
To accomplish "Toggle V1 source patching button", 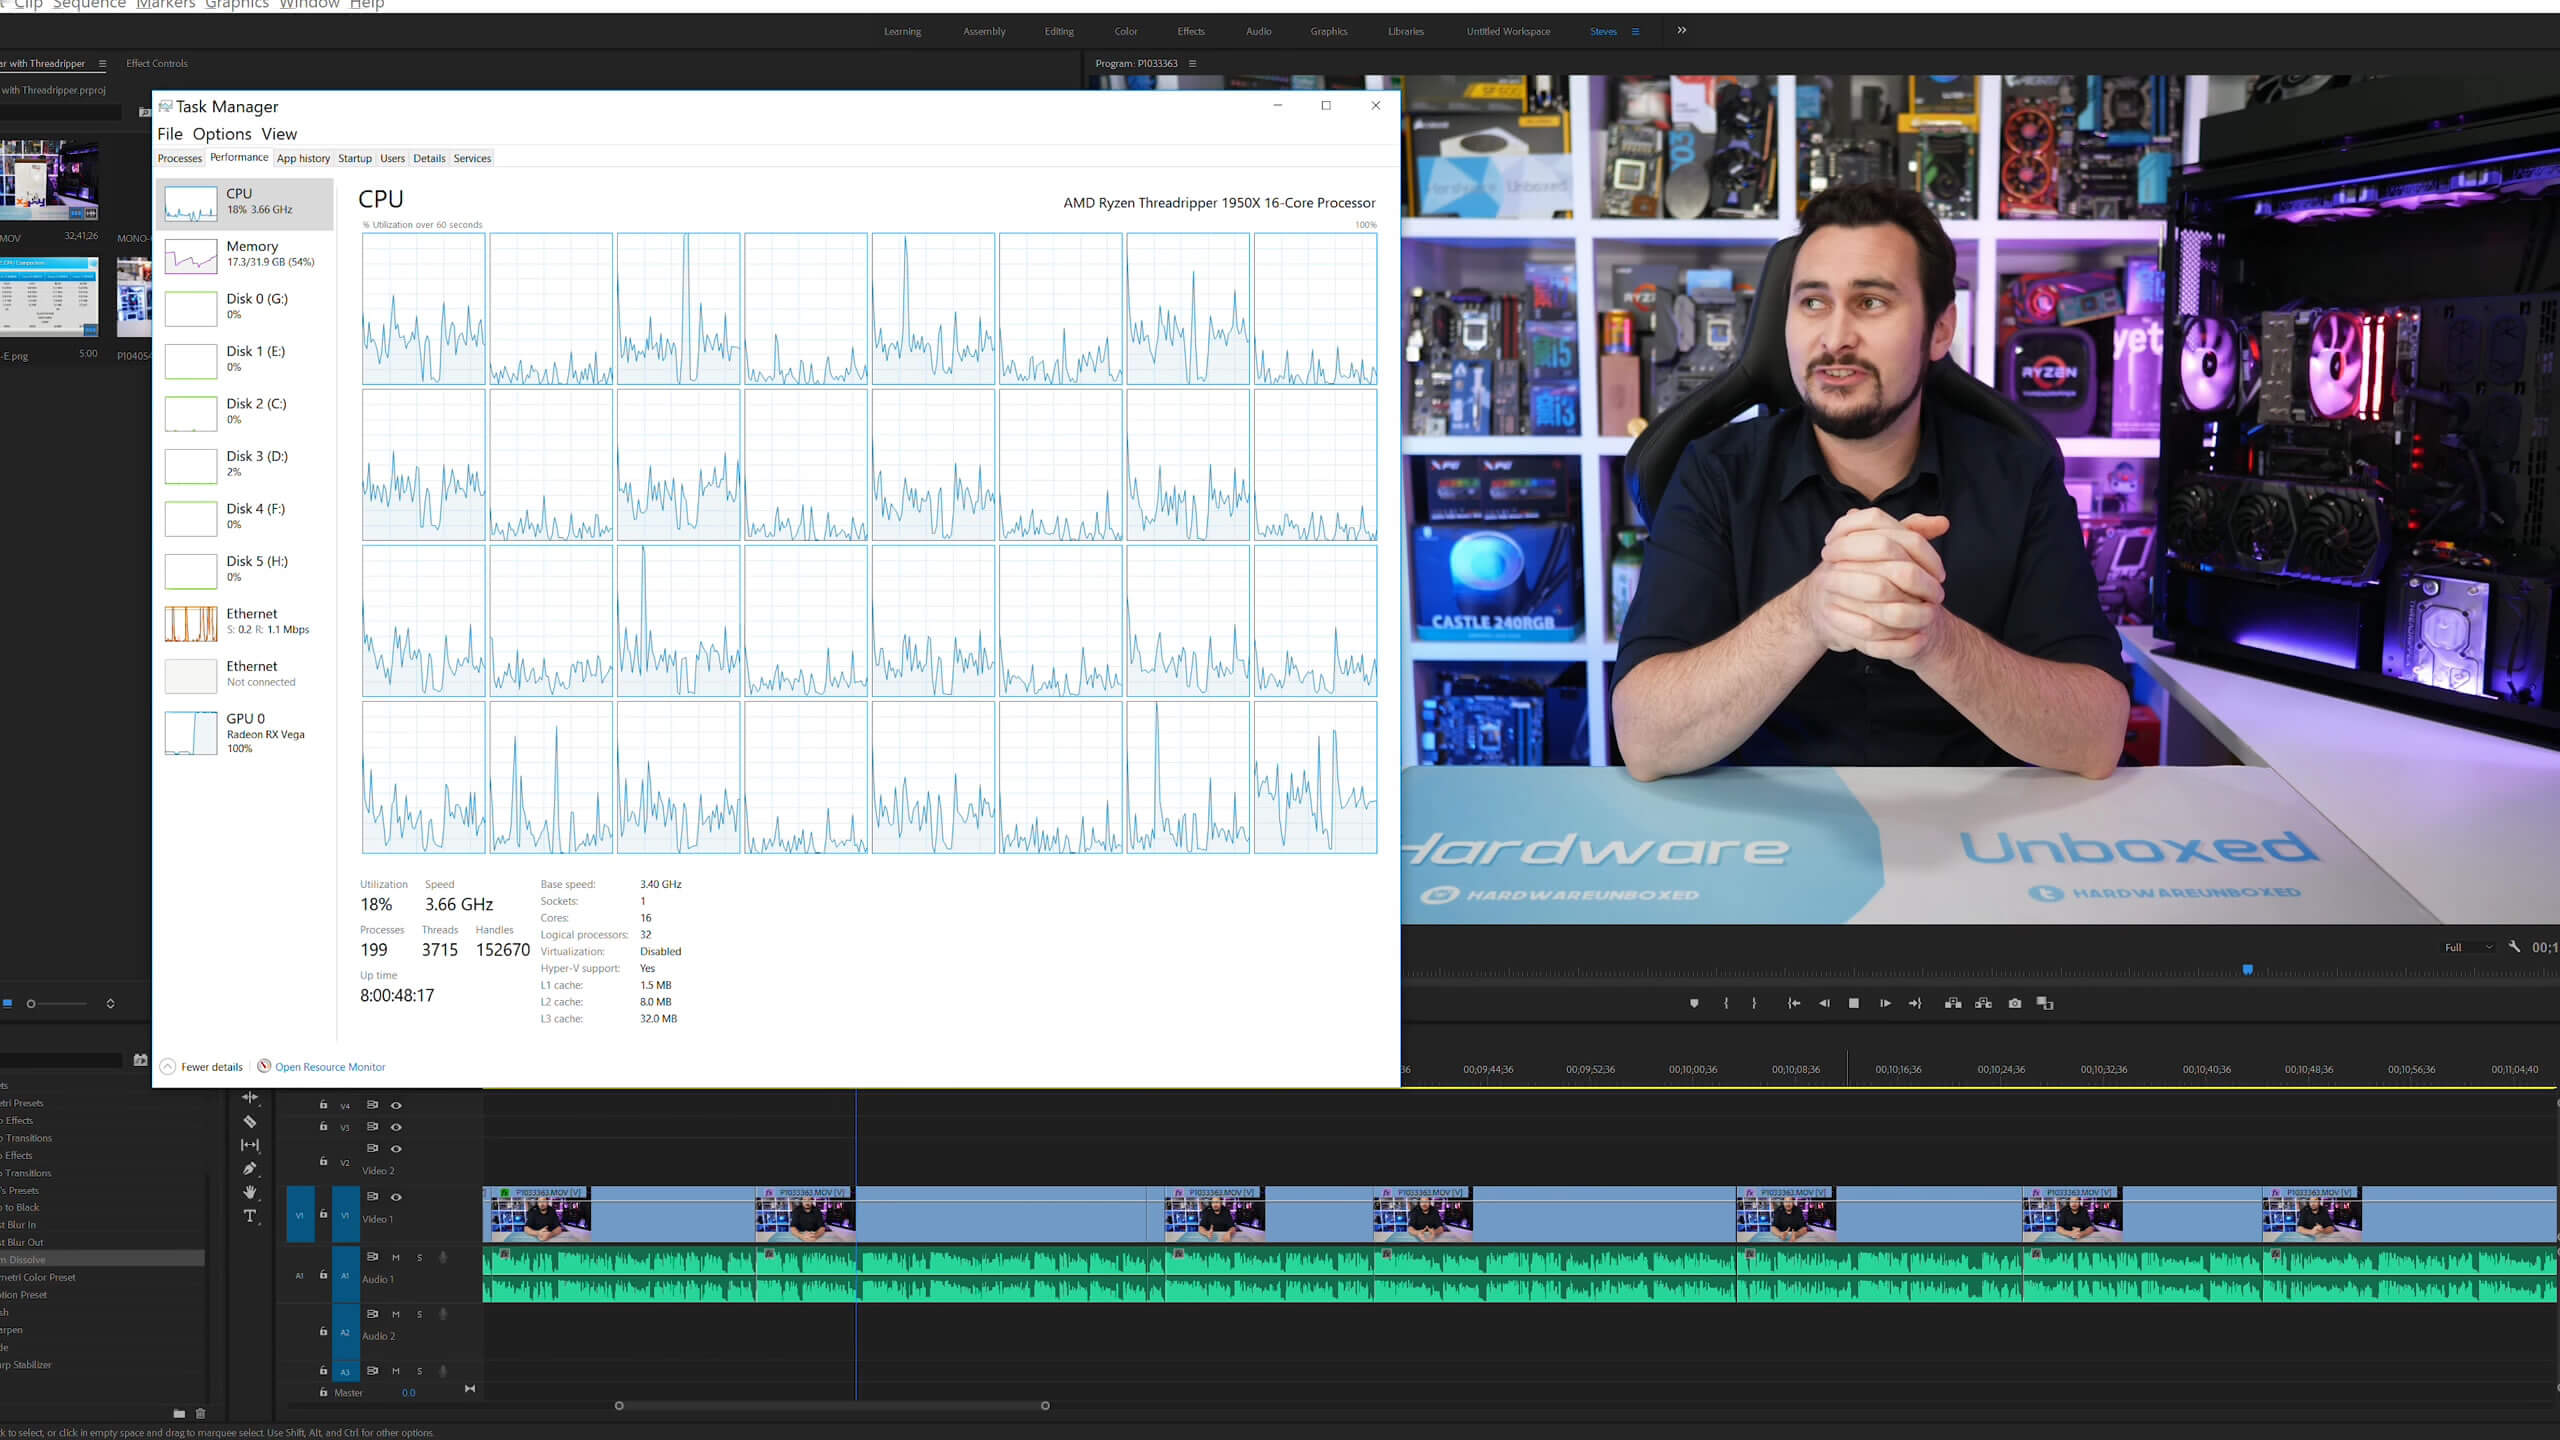I will (300, 1215).
